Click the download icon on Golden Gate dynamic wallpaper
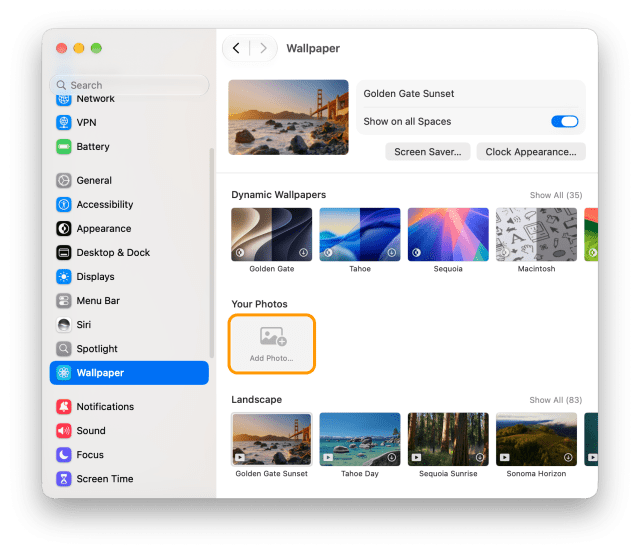This screenshot has width=640, height=554. tap(303, 253)
